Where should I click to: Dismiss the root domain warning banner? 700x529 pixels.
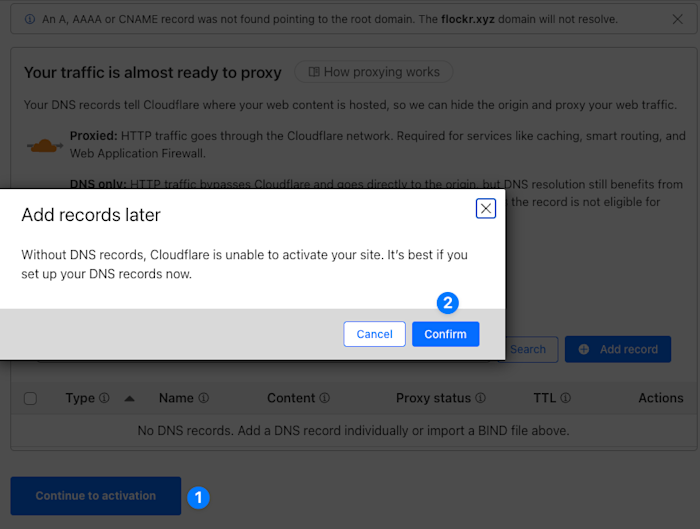click(x=678, y=19)
